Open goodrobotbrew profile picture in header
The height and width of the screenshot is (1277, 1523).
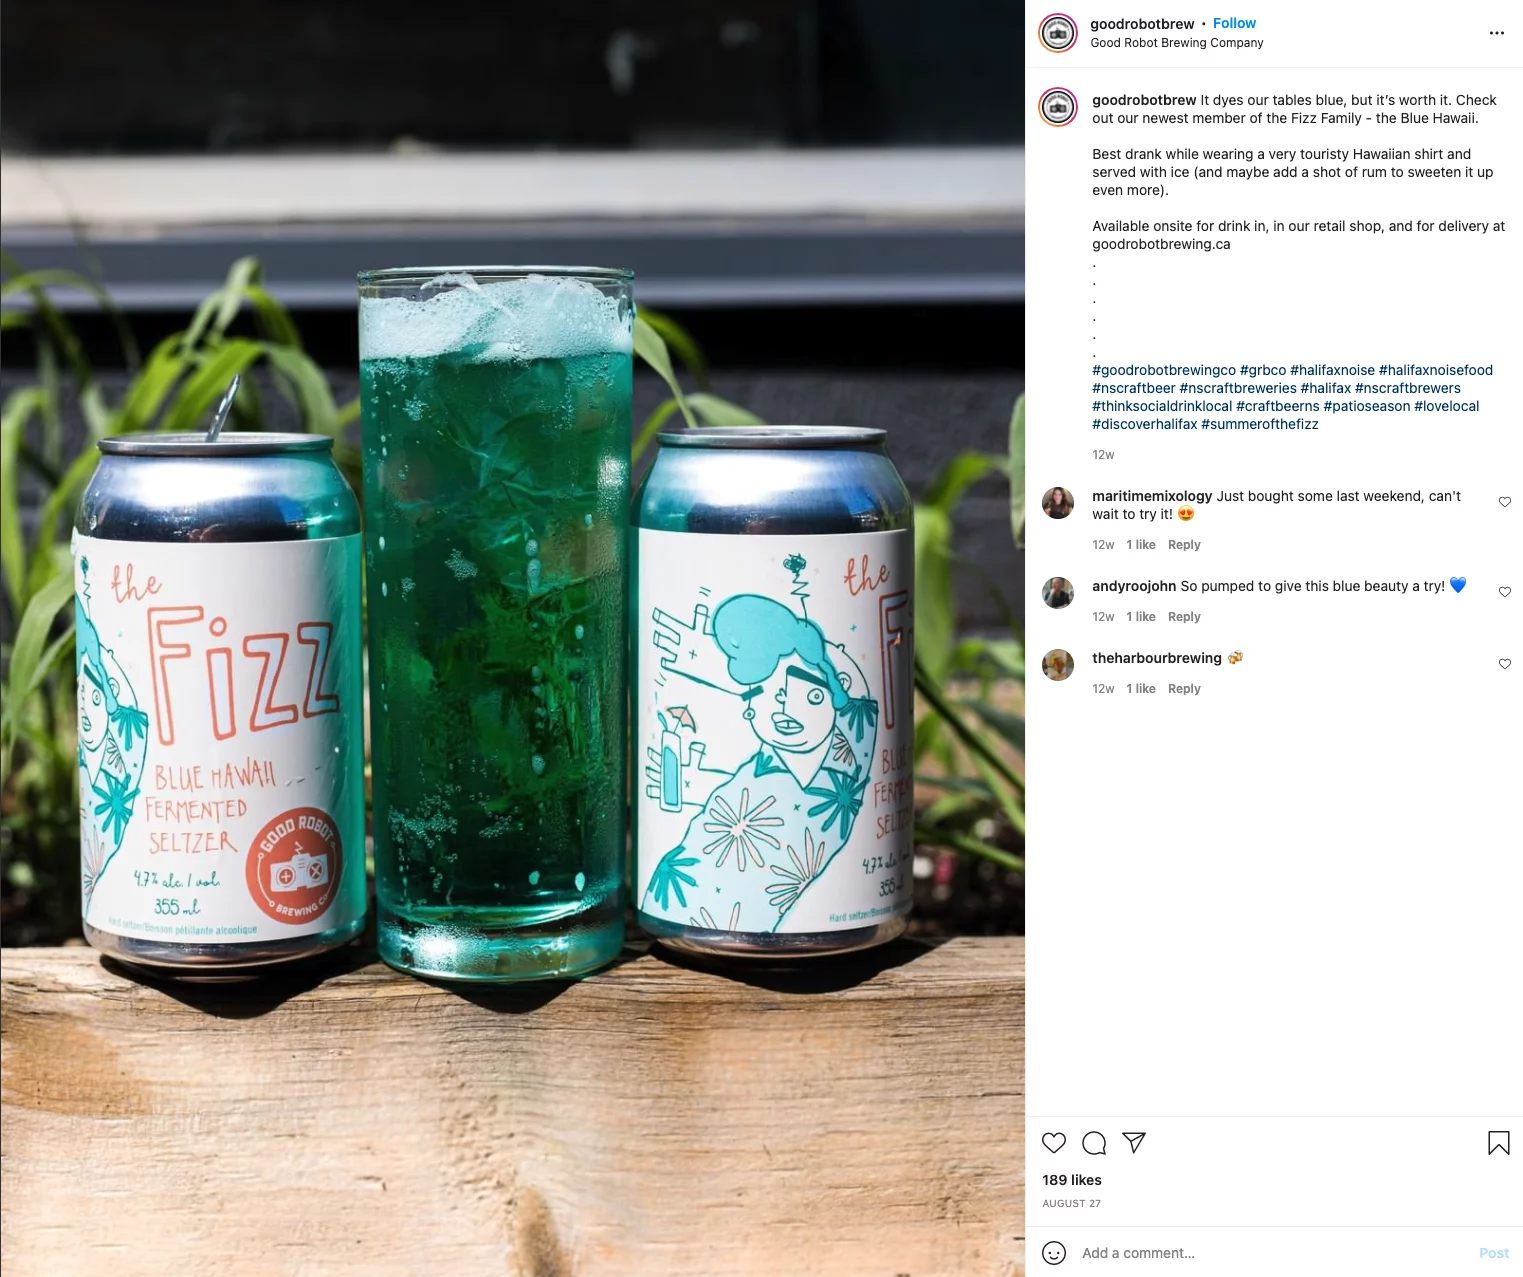pyautogui.click(x=1058, y=33)
